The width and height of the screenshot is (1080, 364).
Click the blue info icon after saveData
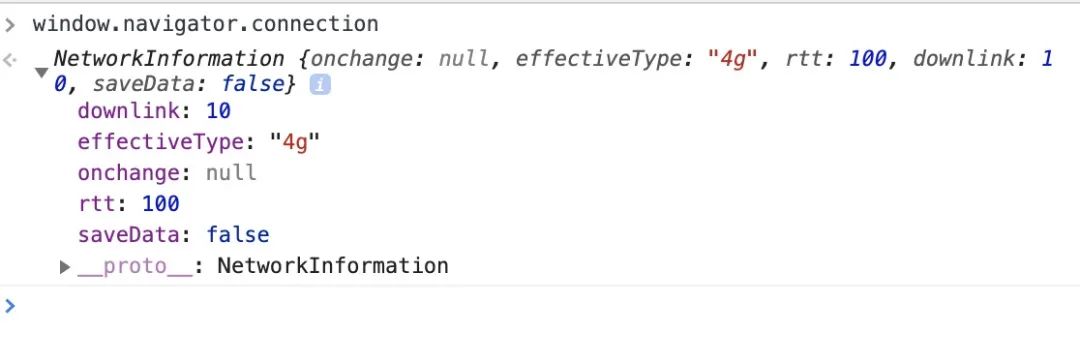pyautogui.click(x=320, y=85)
